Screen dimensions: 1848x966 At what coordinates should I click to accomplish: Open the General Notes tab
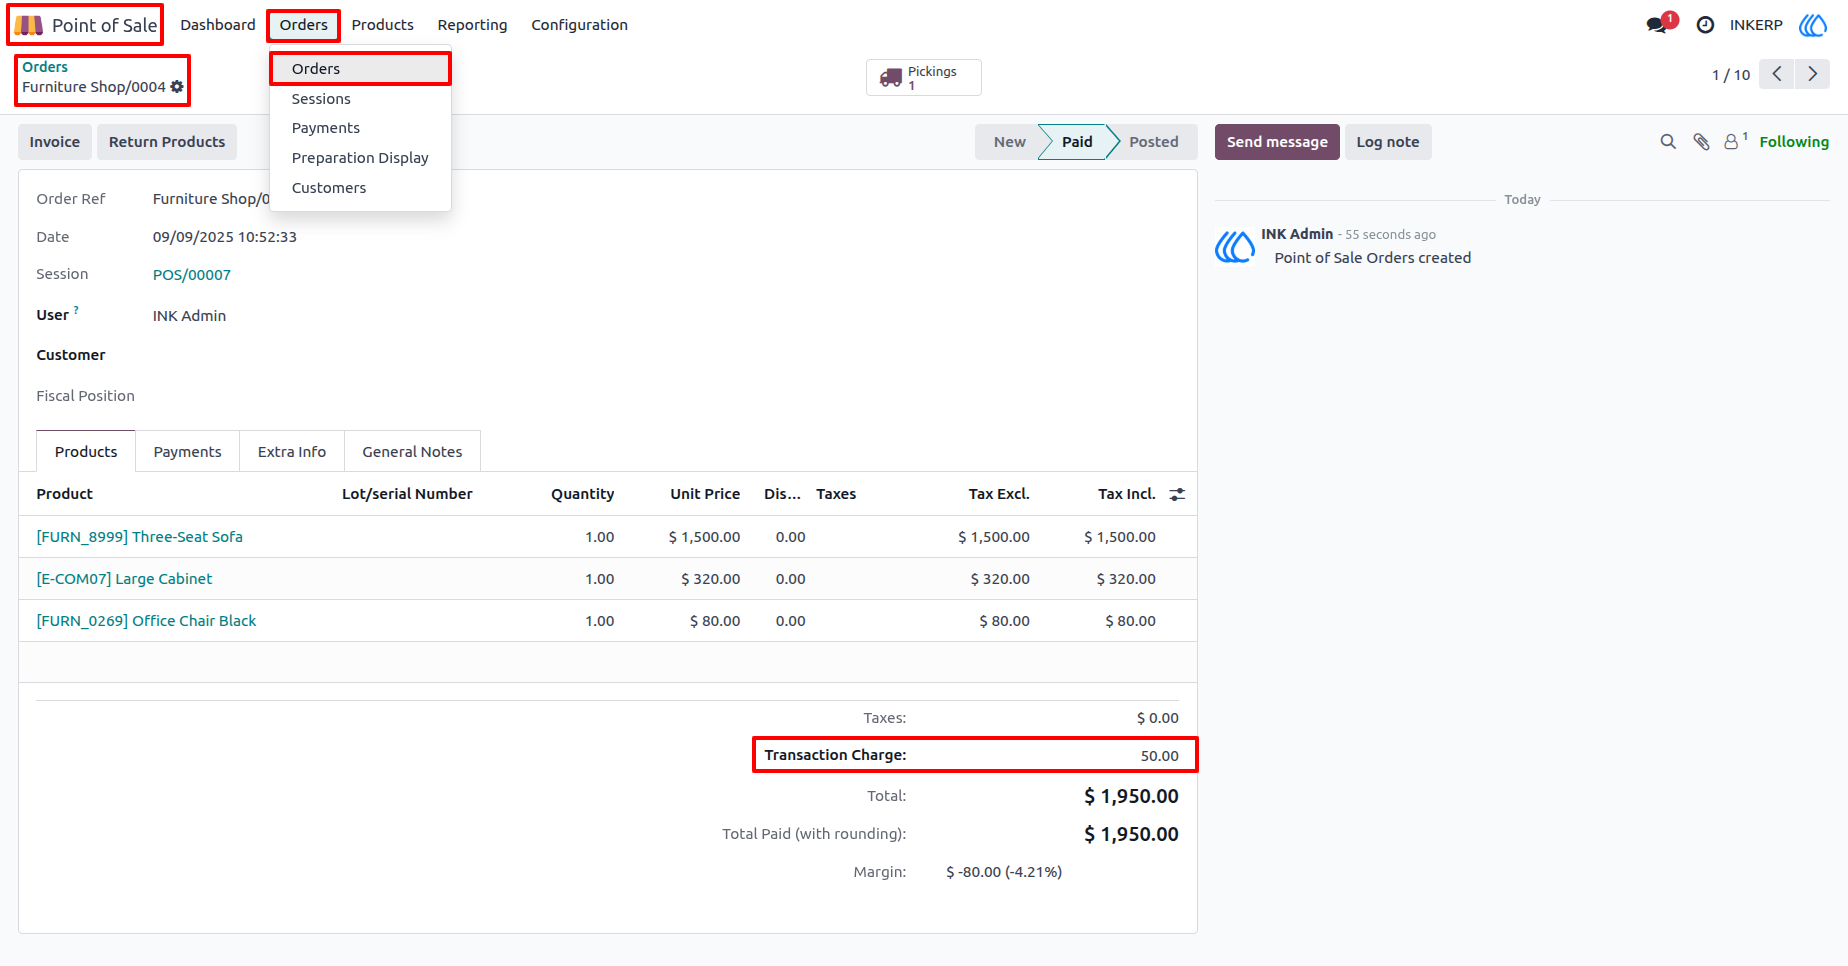click(412, 452)
